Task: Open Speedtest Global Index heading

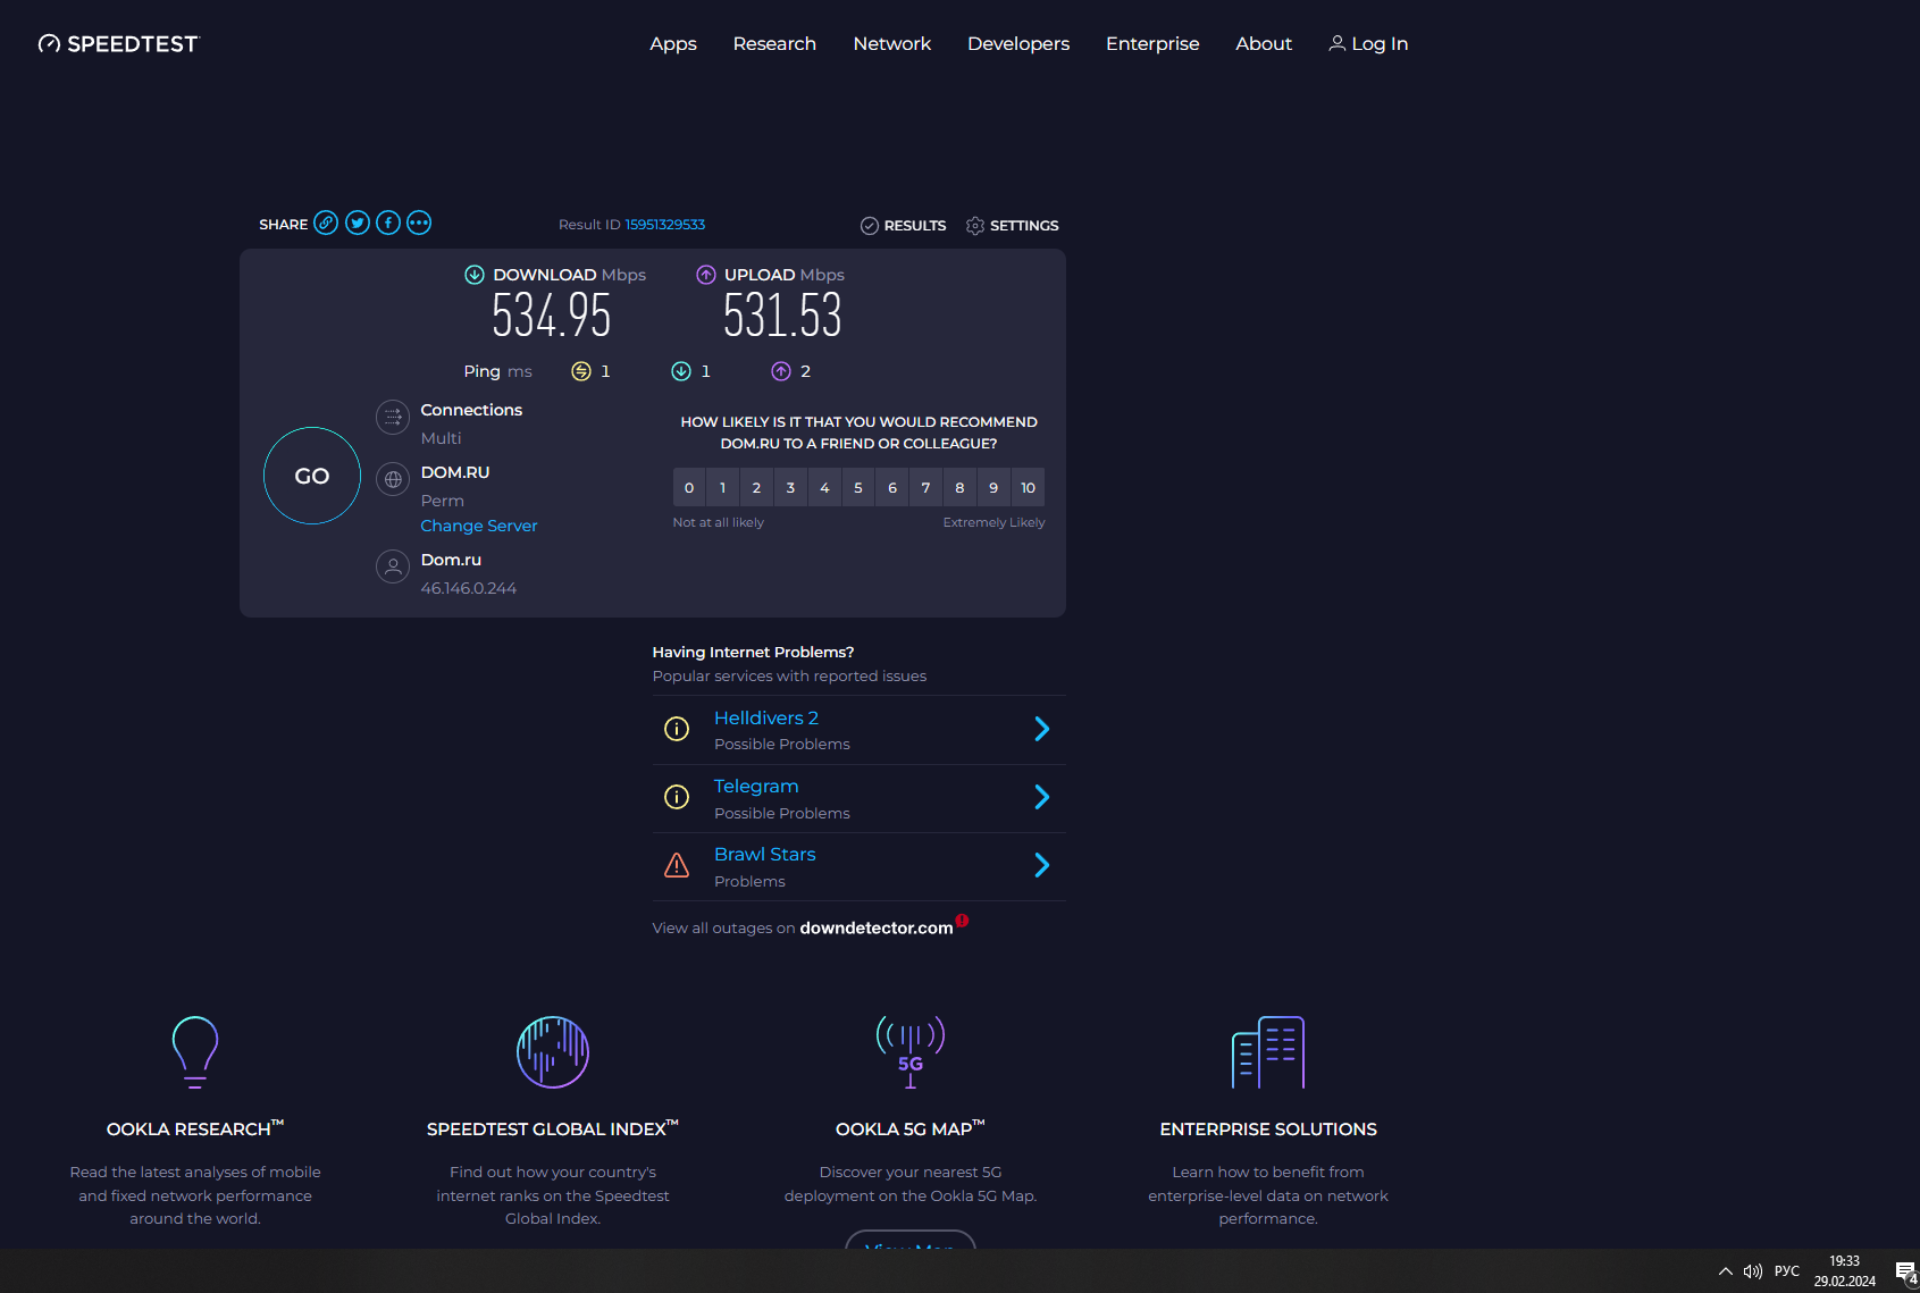Action: pyautogui.click(x=552, y=1129)
